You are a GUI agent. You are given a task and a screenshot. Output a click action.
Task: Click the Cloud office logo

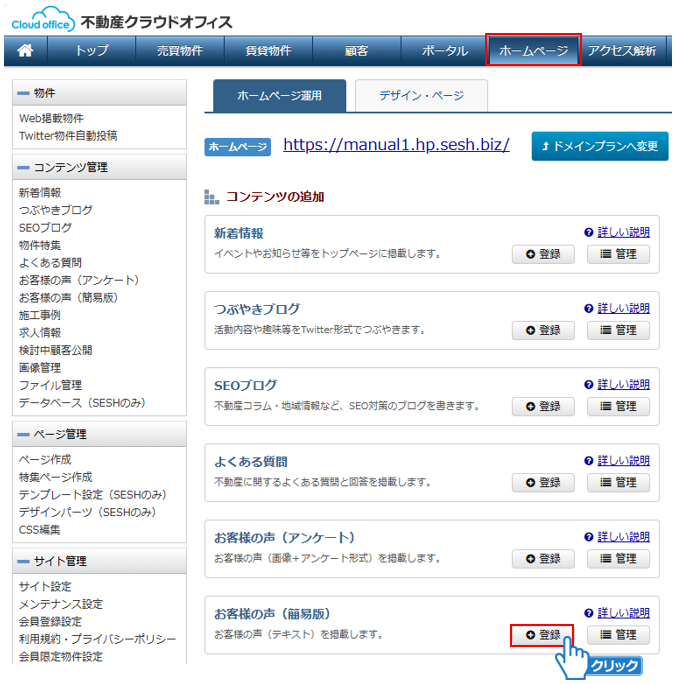tap(38, 20)
